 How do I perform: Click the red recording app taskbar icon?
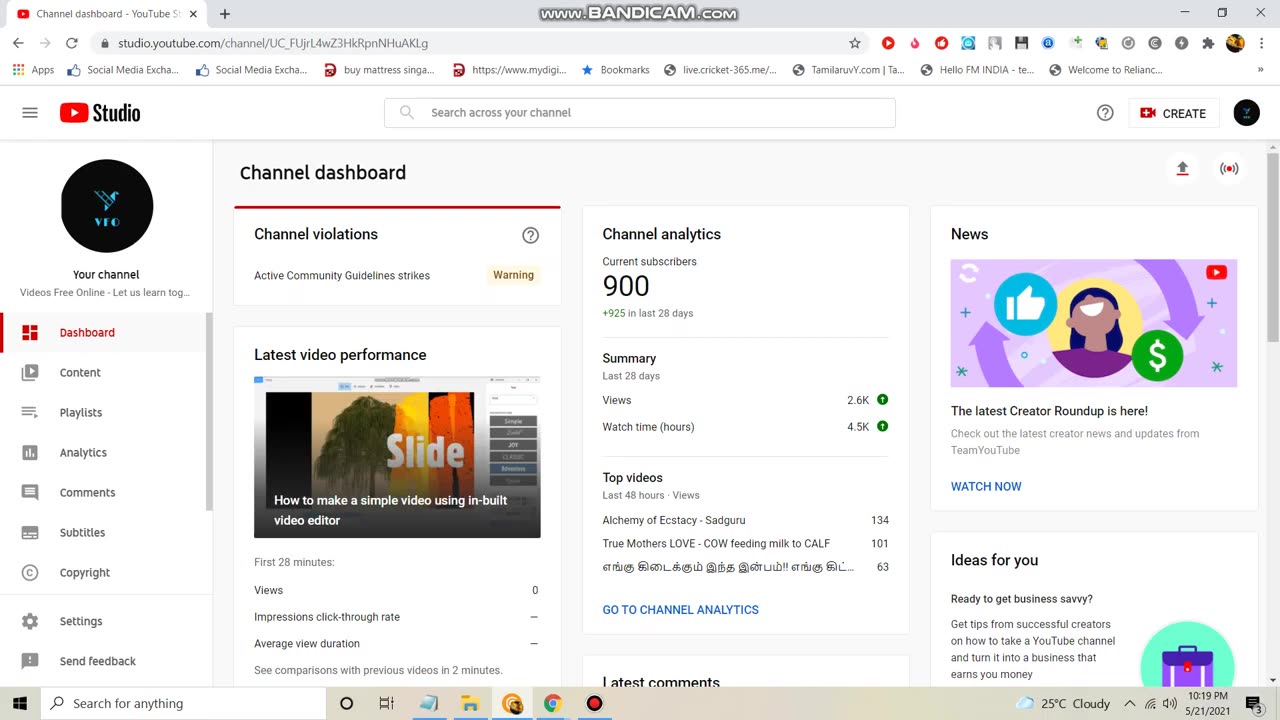(x=594, y=703)
